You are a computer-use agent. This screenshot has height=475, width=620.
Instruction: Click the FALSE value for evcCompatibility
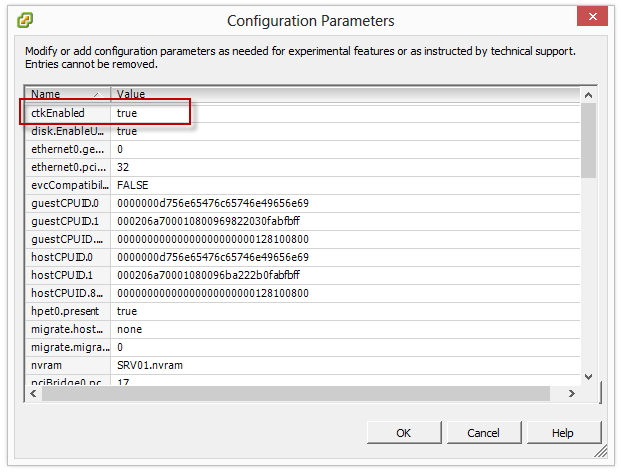(x=133, y=185)
